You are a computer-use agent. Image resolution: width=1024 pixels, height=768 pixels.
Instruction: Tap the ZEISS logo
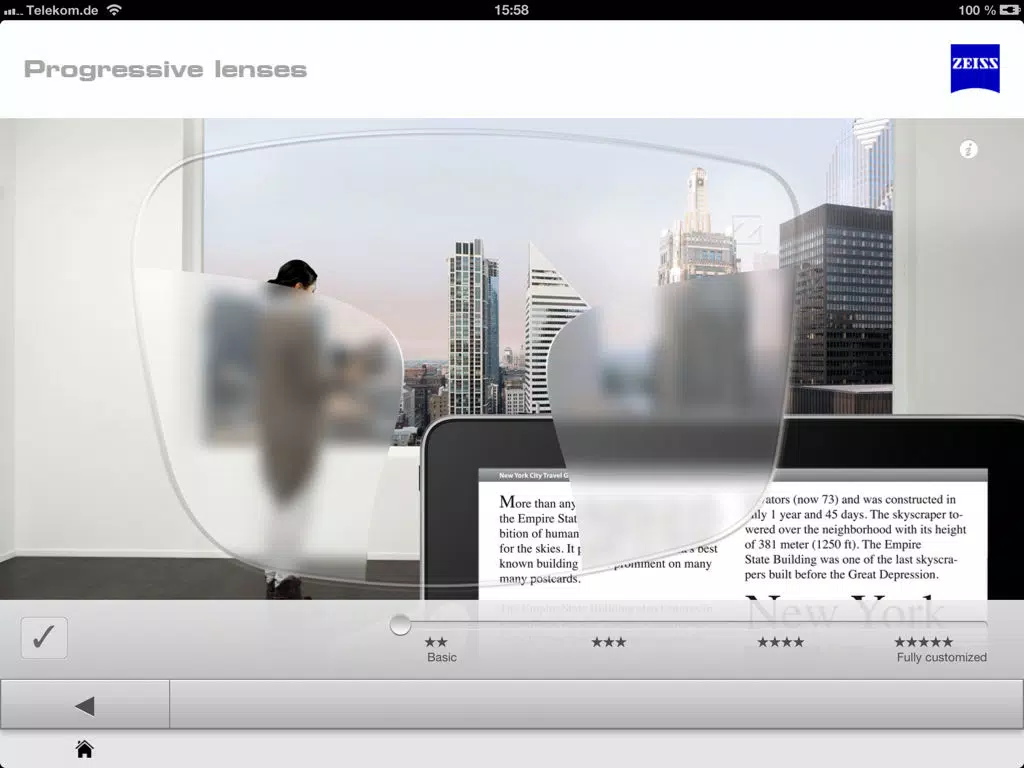[x=975, y=69]
